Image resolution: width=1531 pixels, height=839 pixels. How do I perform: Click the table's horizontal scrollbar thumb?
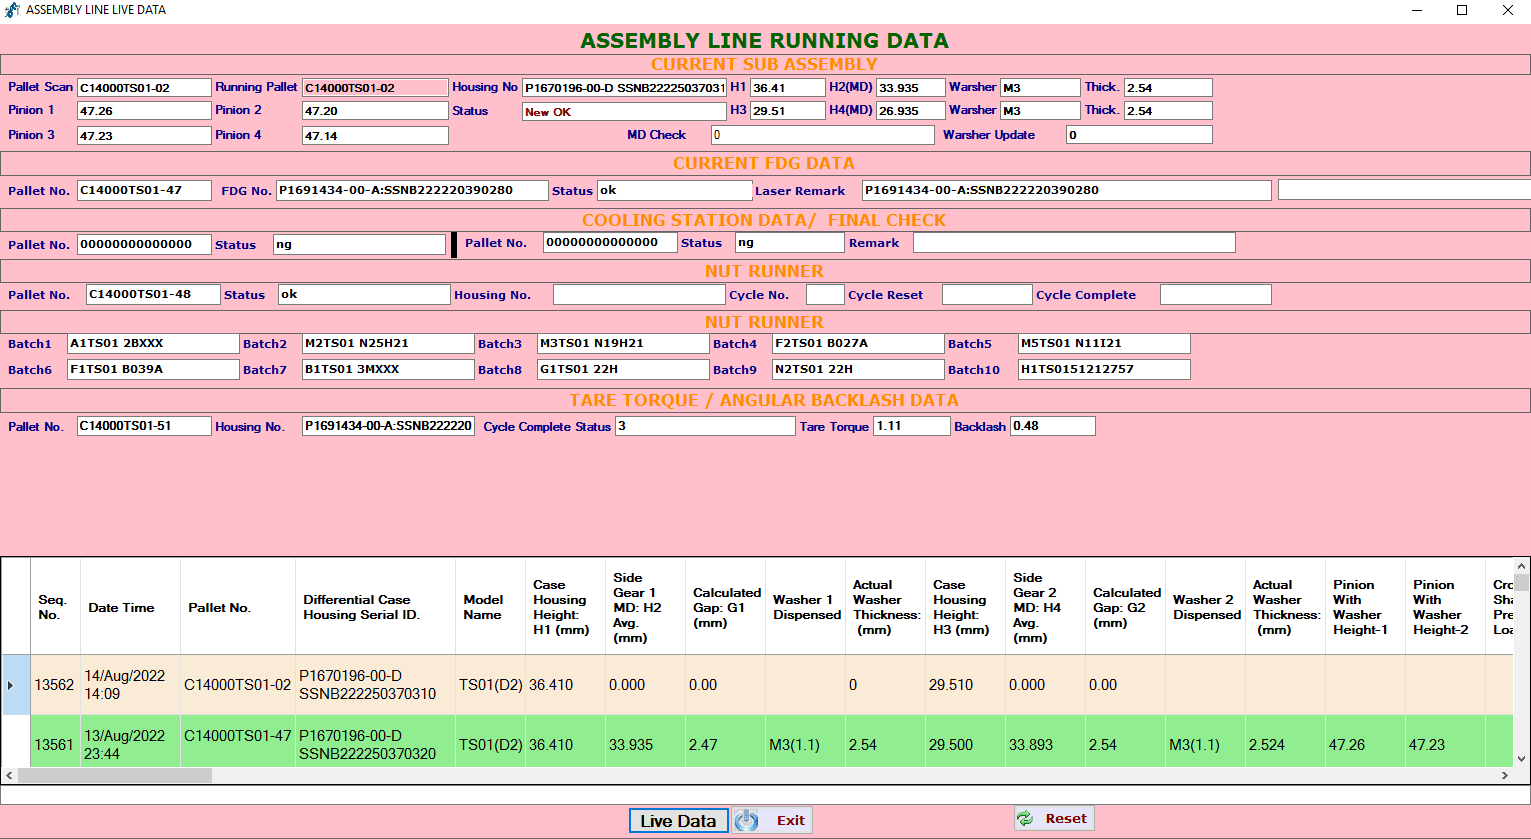pyautogui.click(x=115, y=775)
